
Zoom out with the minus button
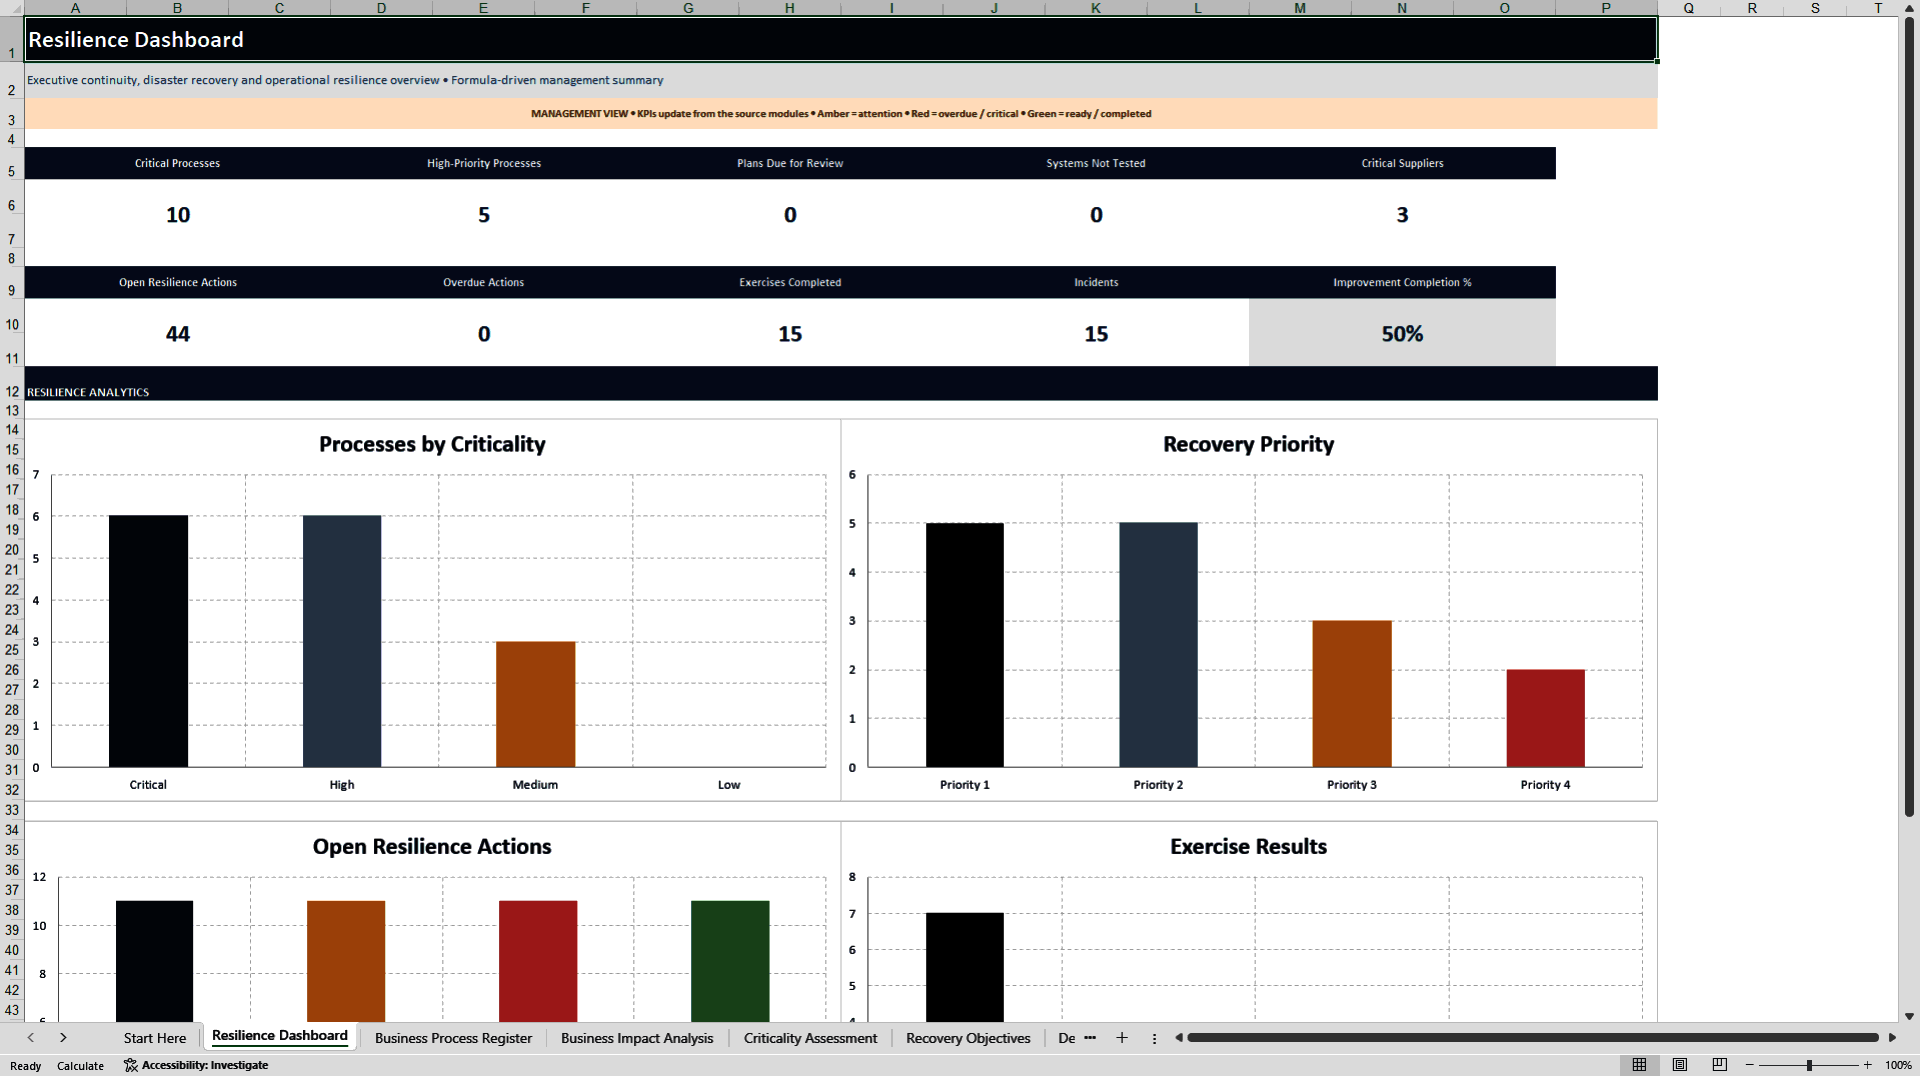1750,1065
